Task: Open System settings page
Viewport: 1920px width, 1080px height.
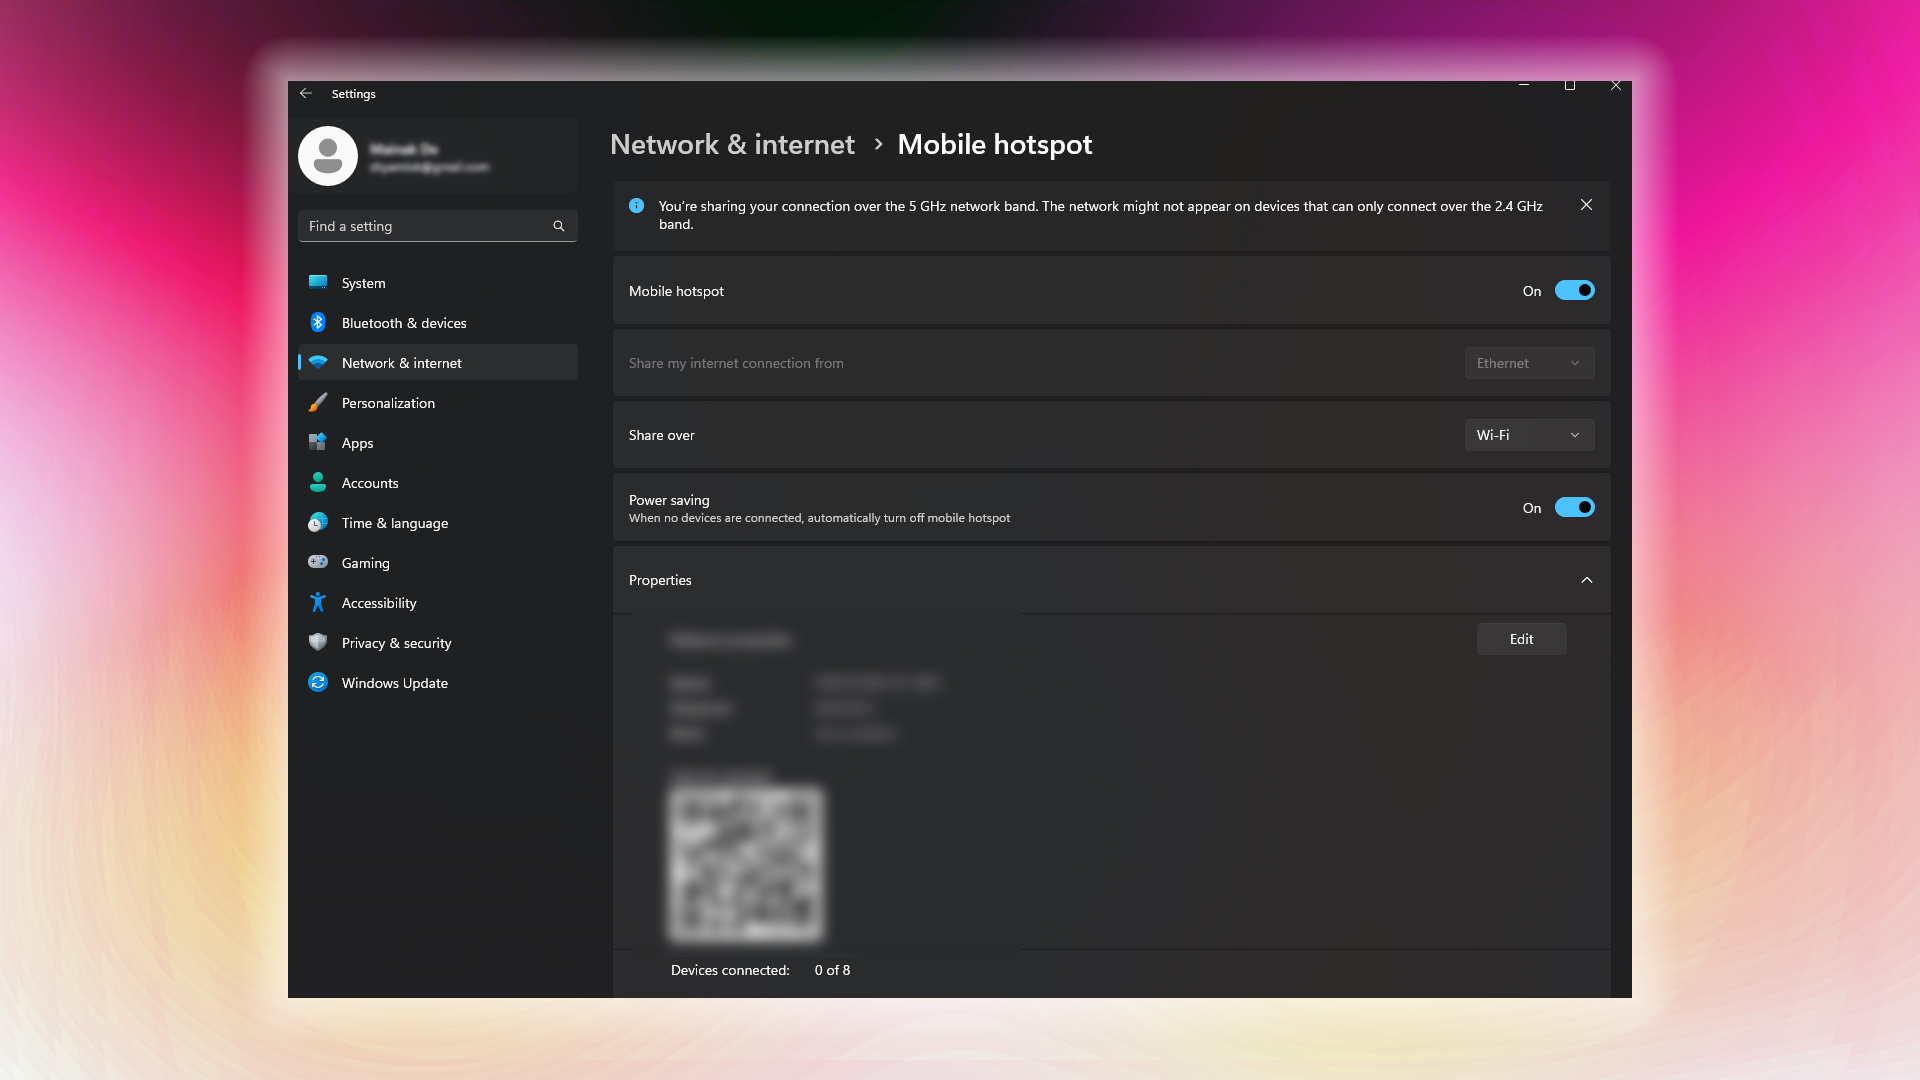Action: pyautogui.click(x=438, y=283)
